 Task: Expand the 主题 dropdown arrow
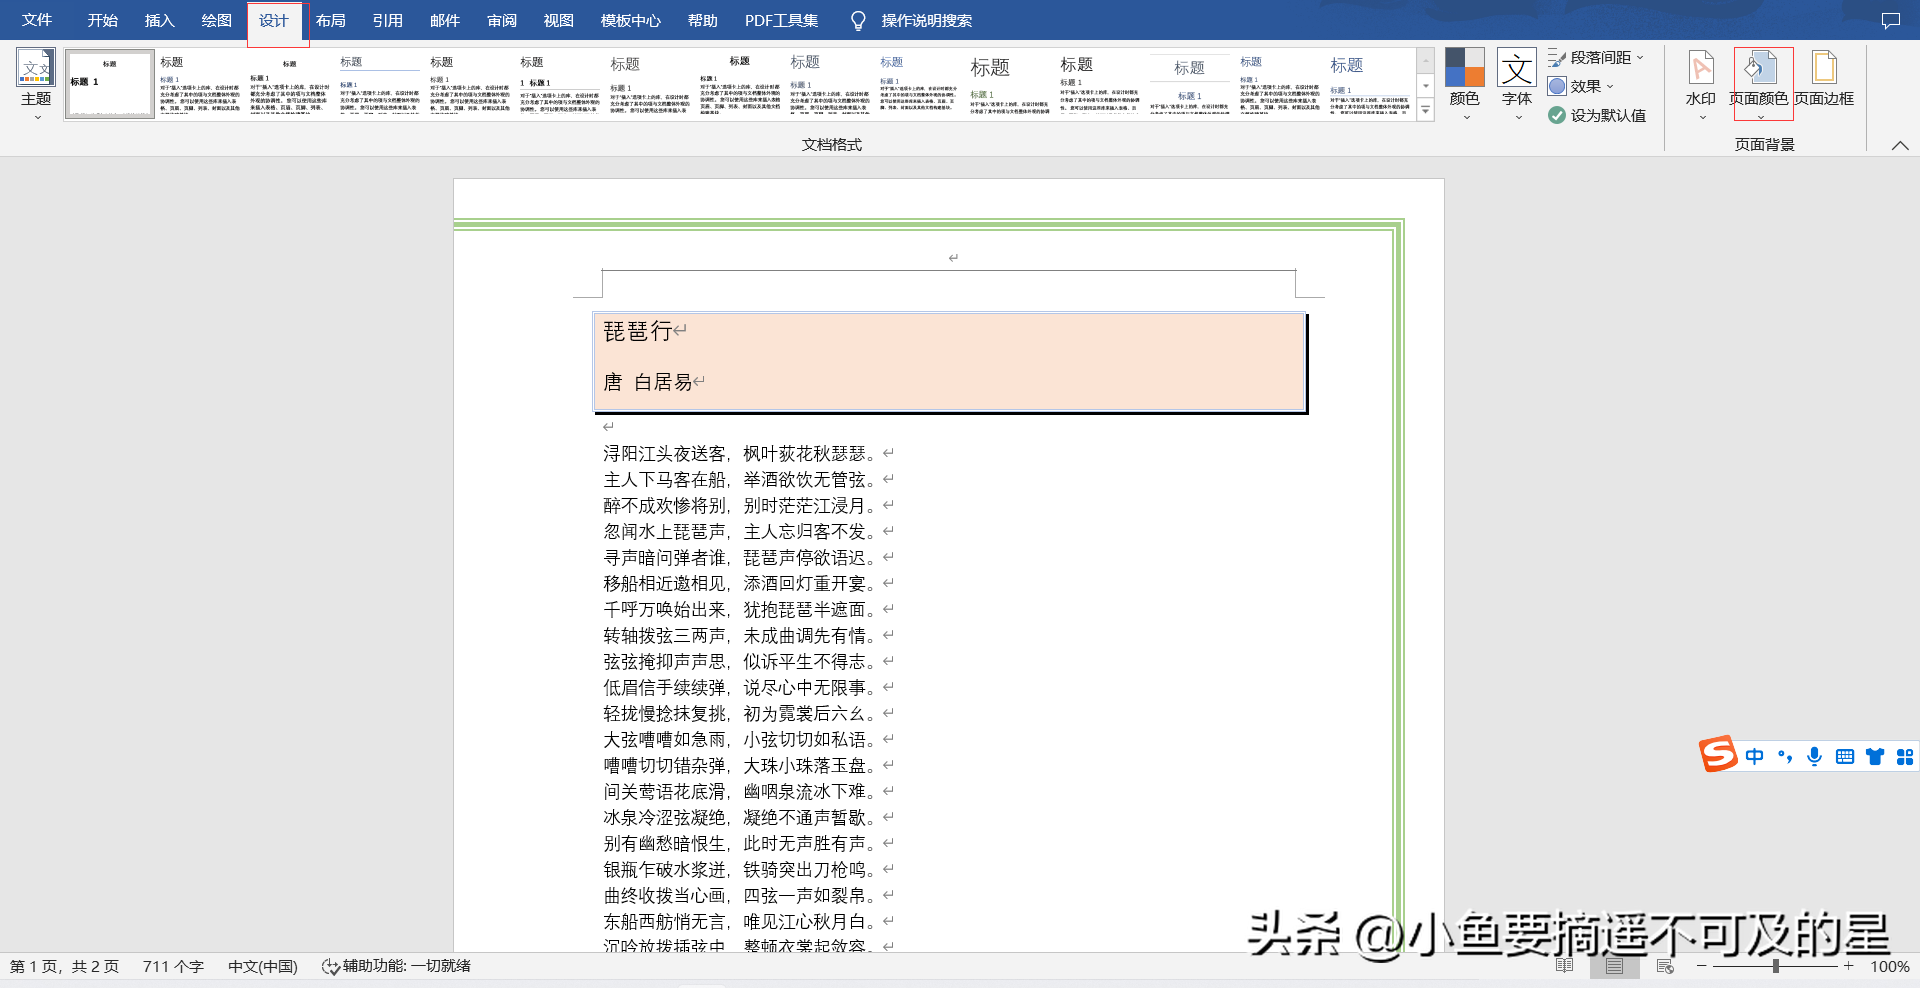coord(37,117)
